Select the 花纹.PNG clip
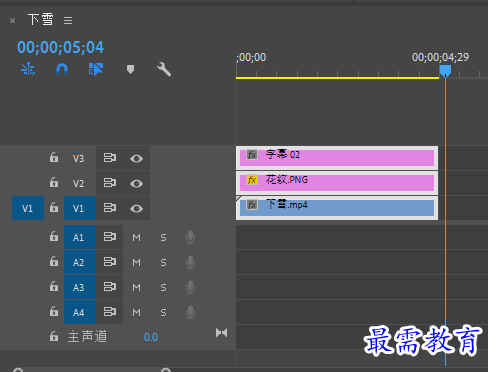This screenshot has height=372, width=488. [x=337, y=183]
